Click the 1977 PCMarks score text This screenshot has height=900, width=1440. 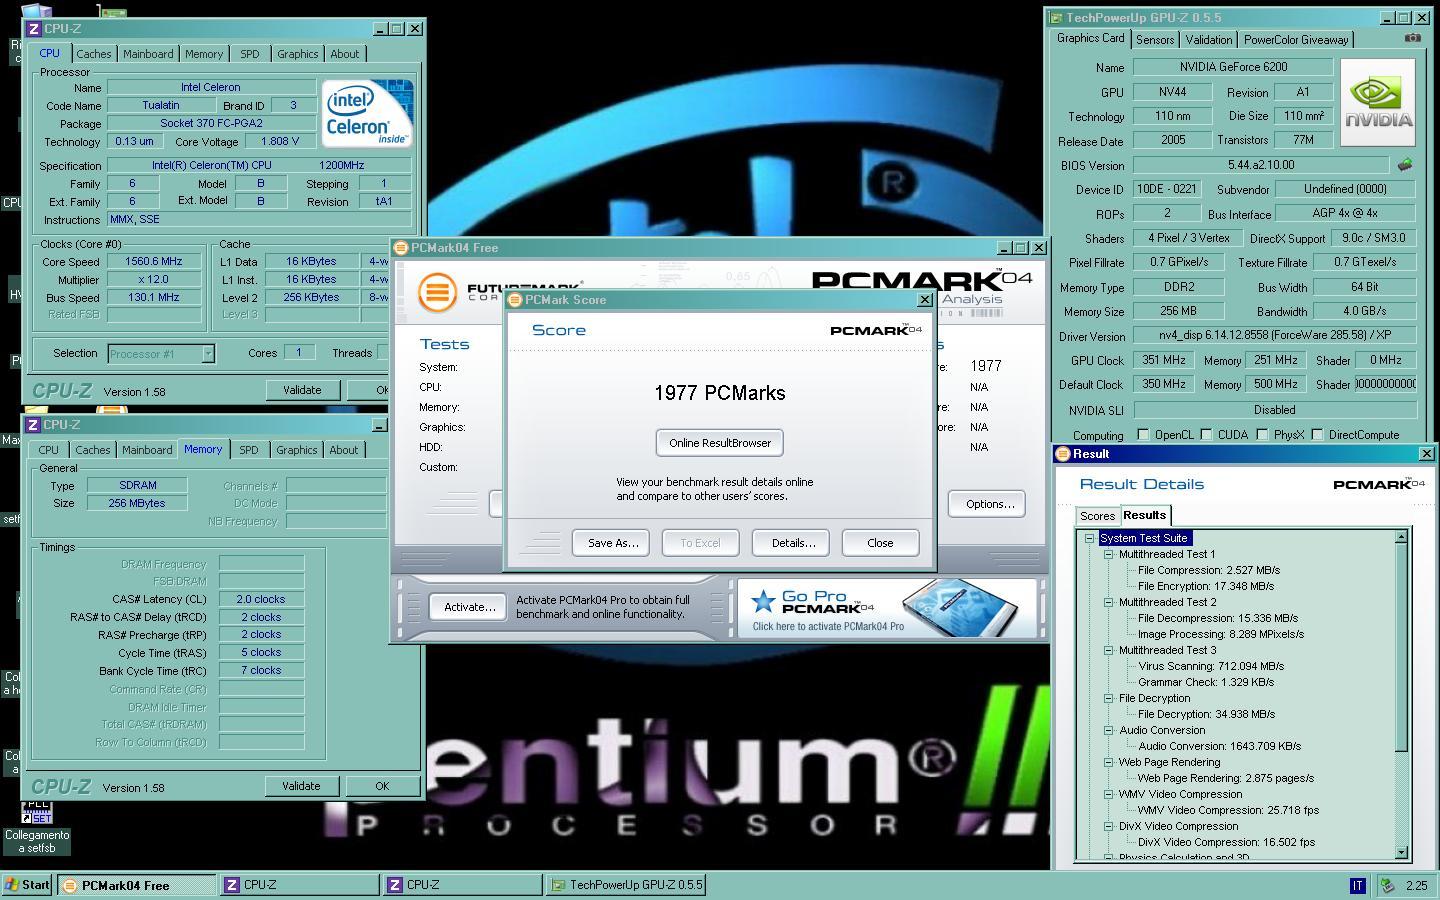click(x=720, y=393)
